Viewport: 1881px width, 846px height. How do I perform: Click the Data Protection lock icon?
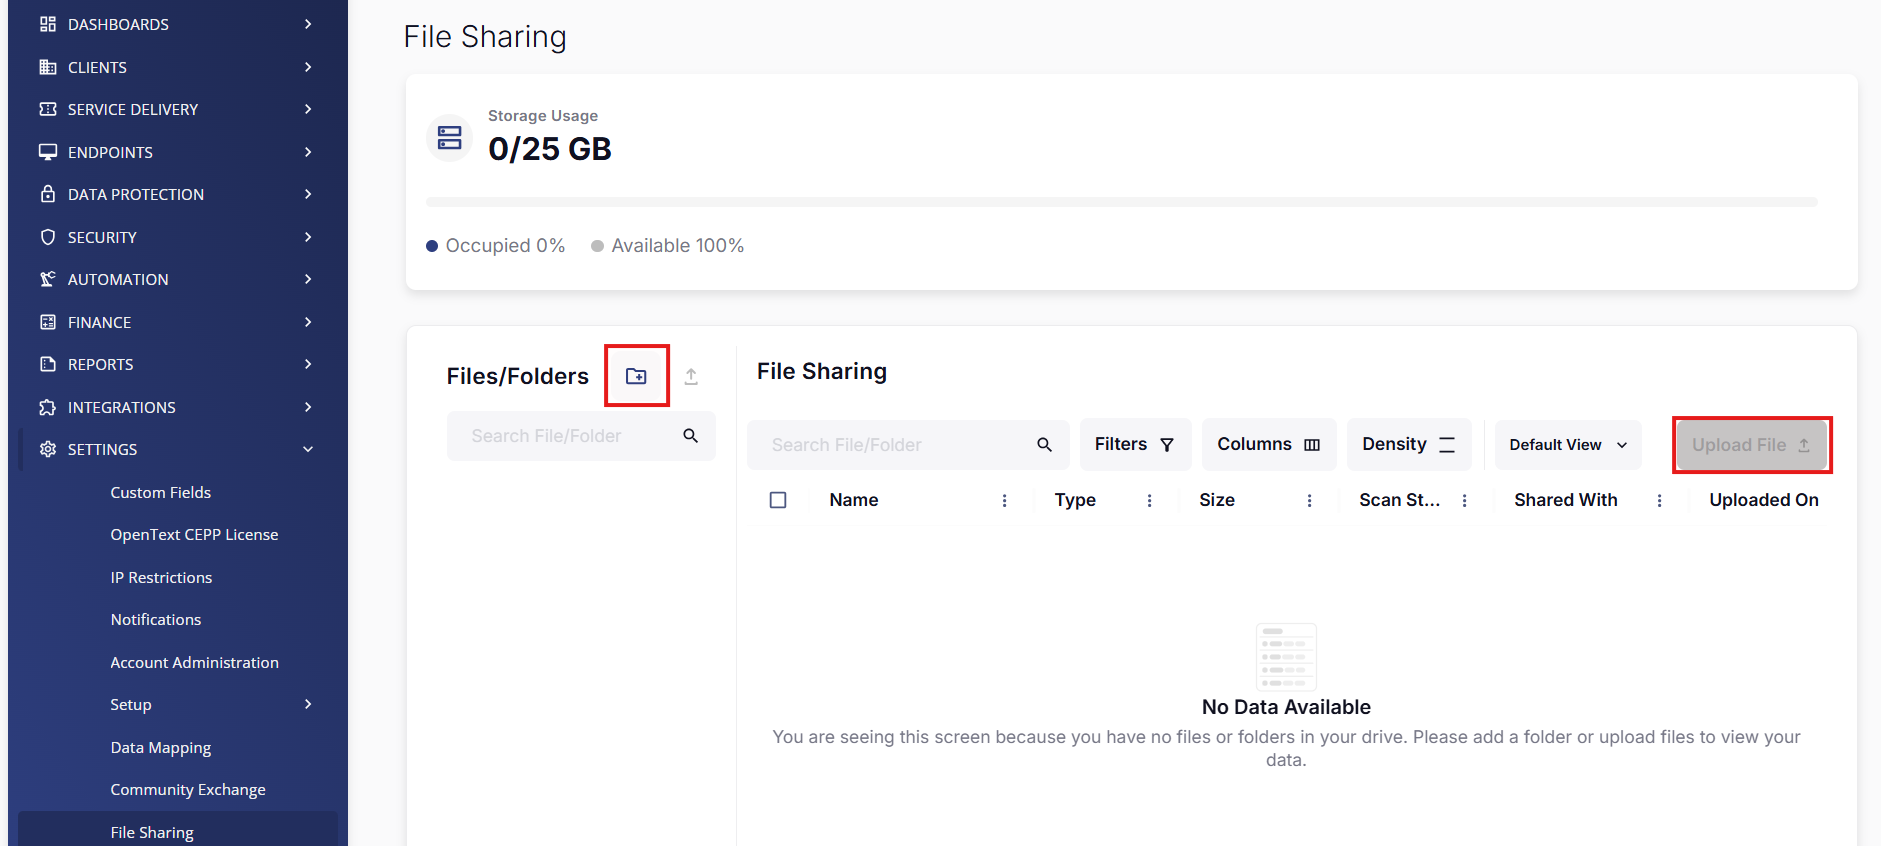48,194
